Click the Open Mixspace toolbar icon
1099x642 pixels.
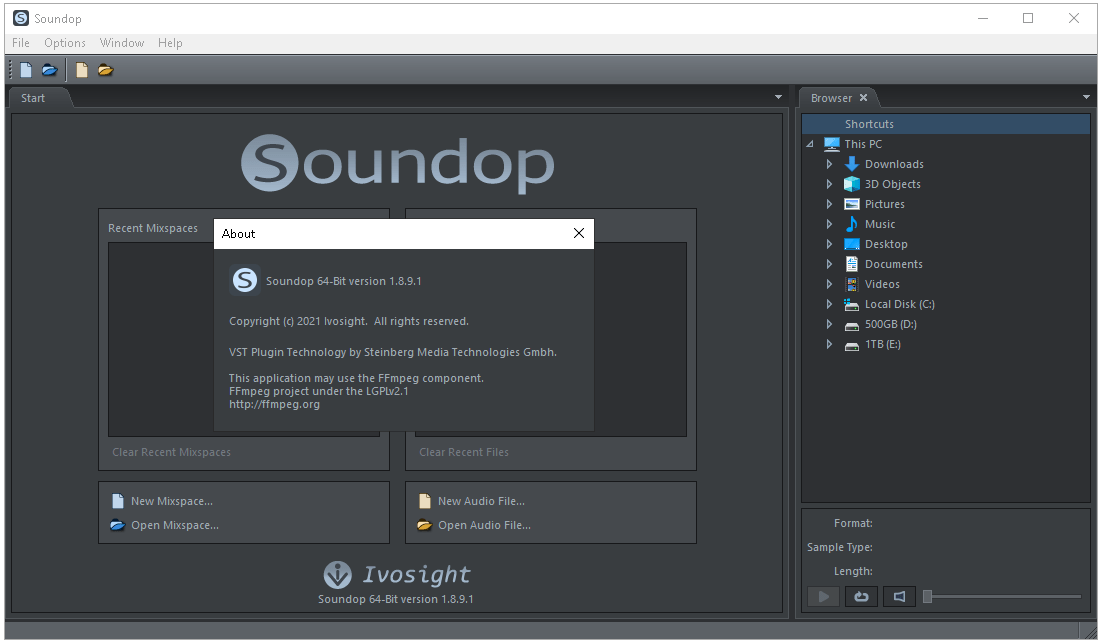49,70
